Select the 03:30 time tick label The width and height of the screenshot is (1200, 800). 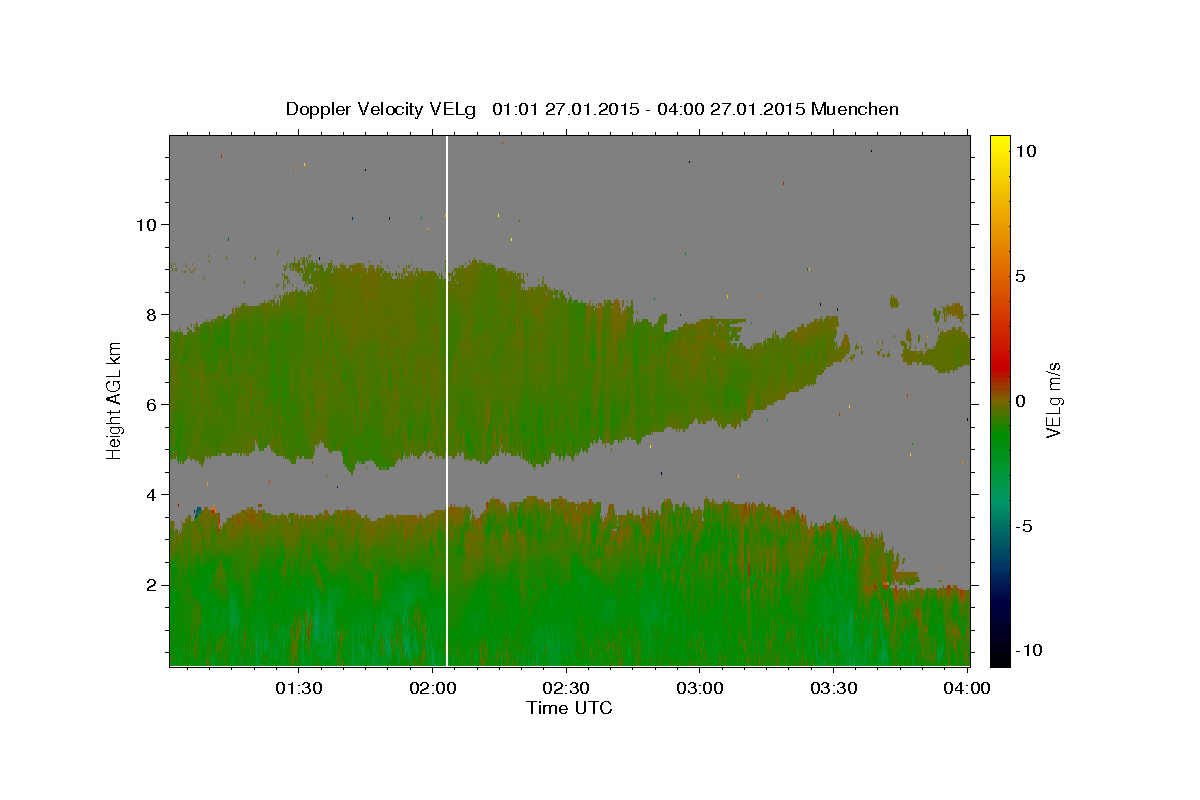pos(834,688)
